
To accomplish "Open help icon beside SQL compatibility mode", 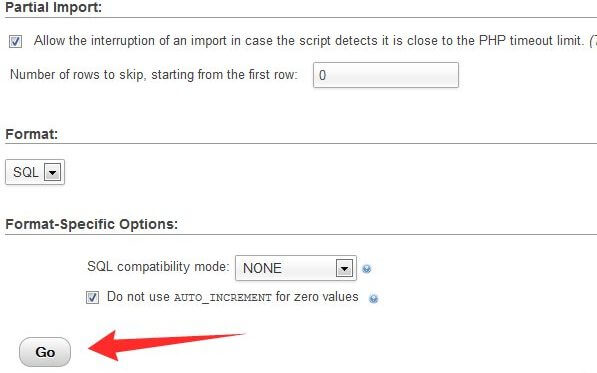I will click(x=366, y=269).
